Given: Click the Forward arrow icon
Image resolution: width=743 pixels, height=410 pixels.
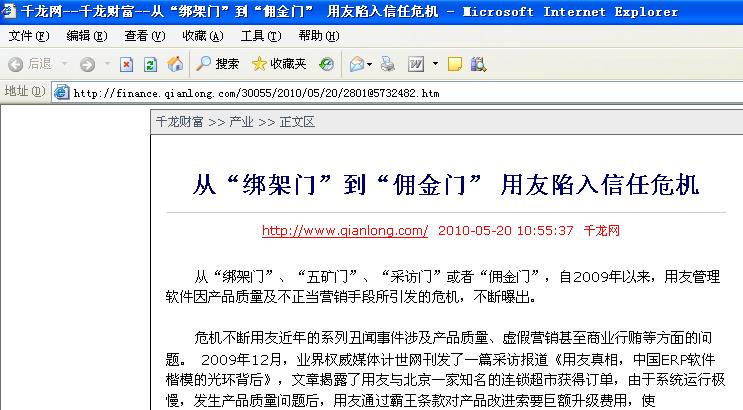Looking at the screenshot, I should point(87,64).
